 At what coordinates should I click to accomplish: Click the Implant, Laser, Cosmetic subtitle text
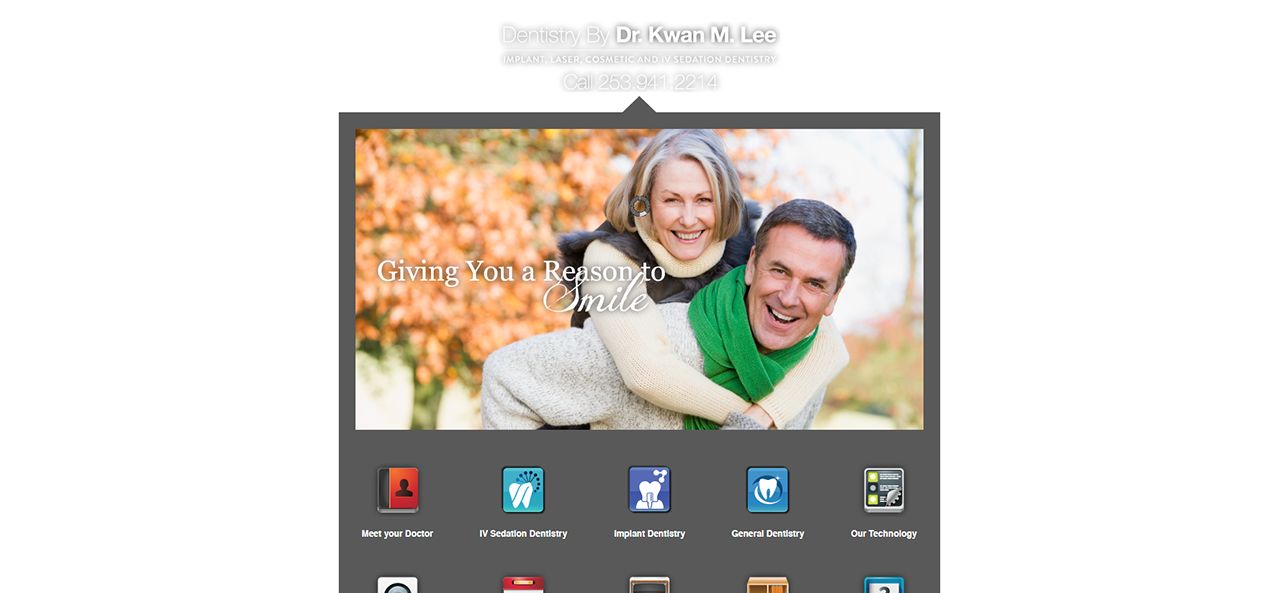[640, 60]
